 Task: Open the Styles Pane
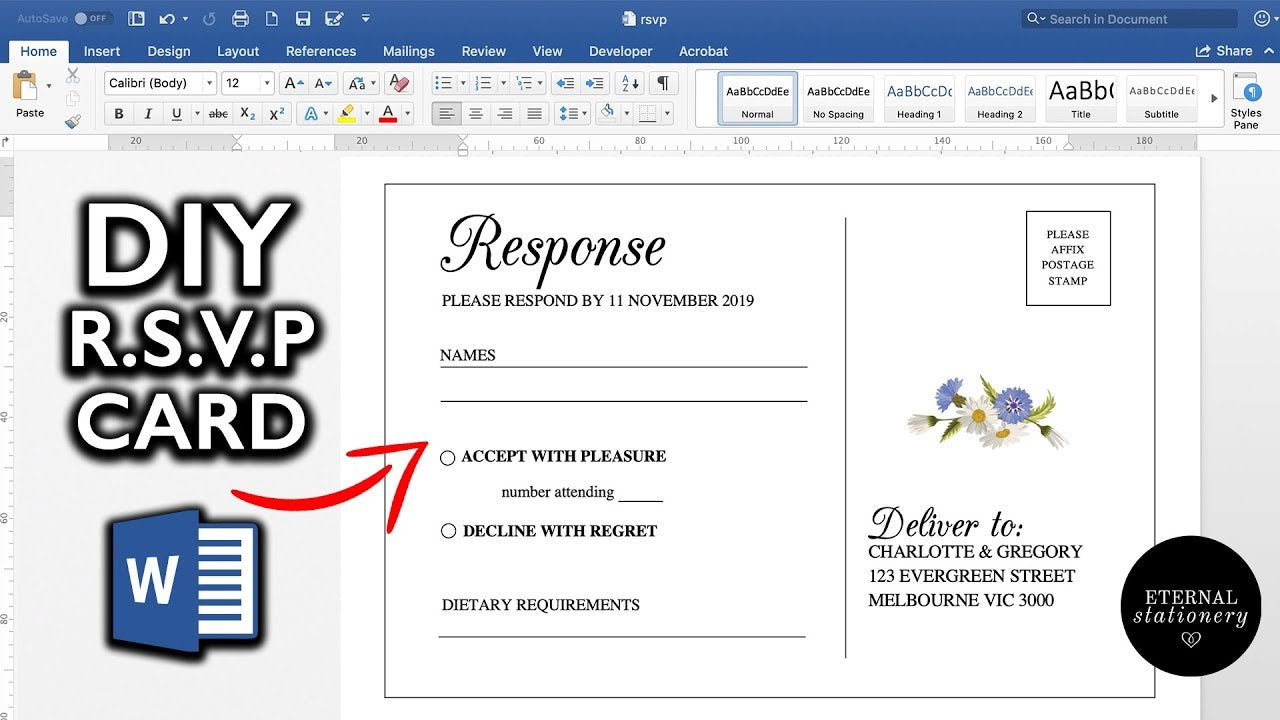(1246, 97)
